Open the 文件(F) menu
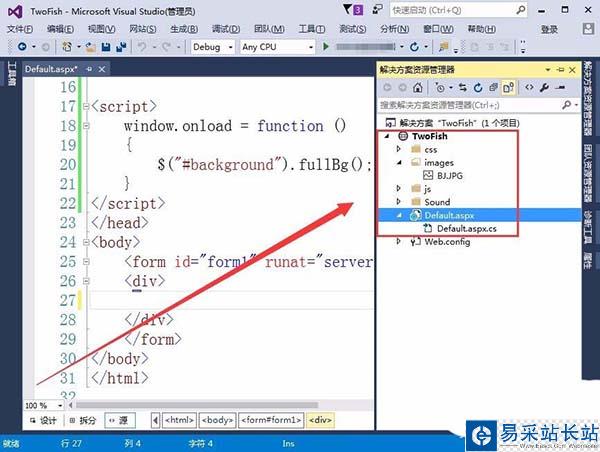 point(20,29)
